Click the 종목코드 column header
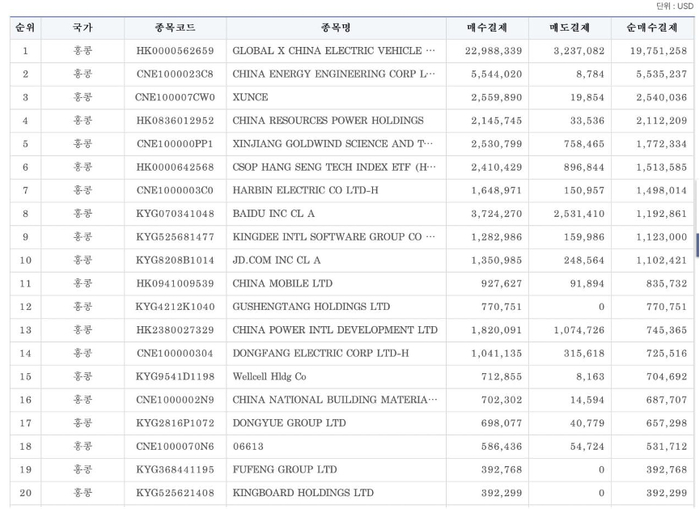The height and width of the screenshot is (509, 700). tap(175, 28)
